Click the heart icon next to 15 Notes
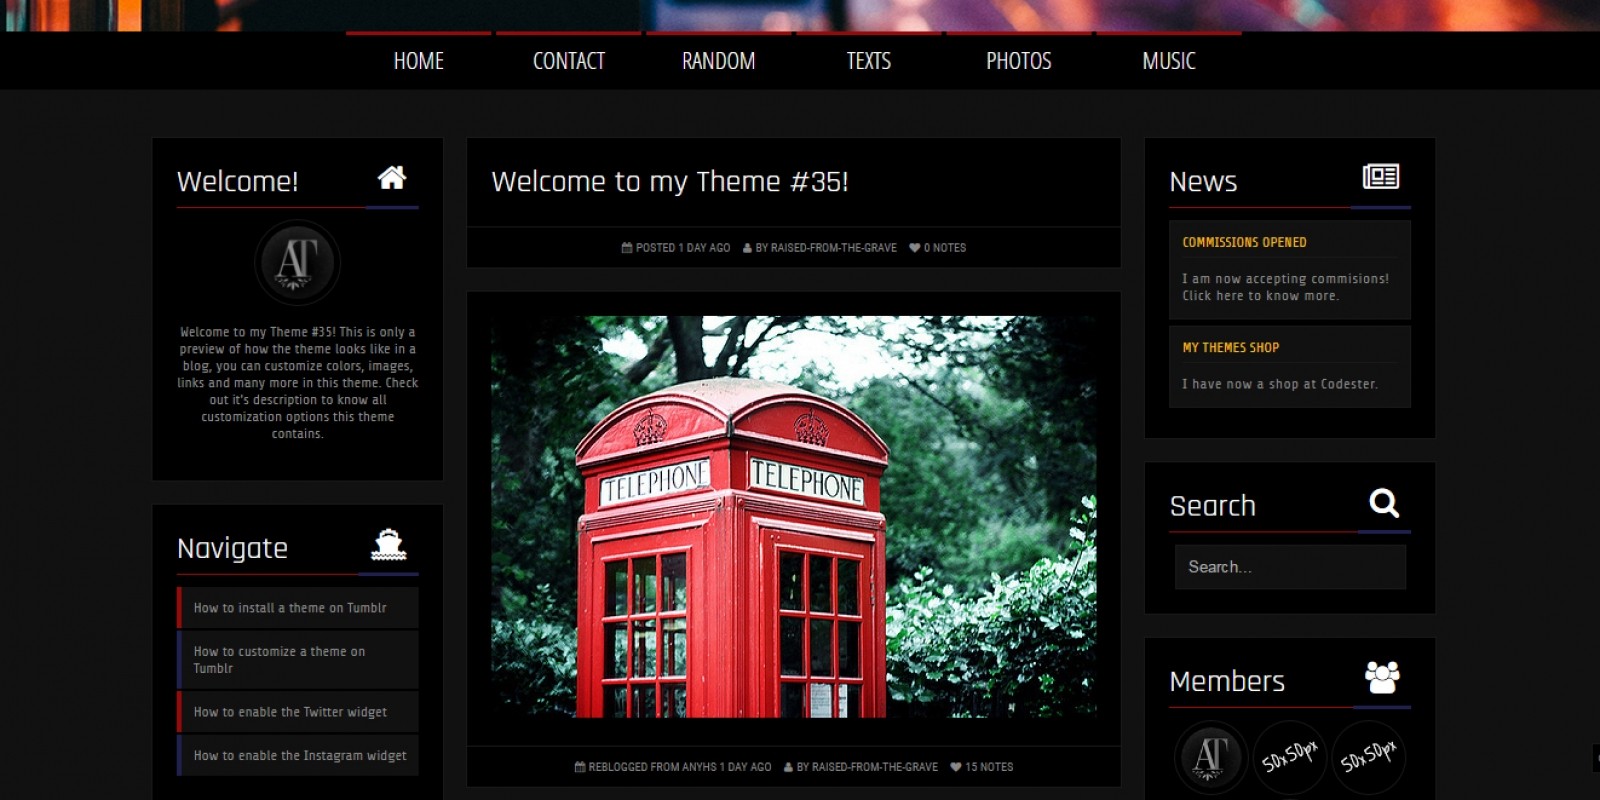The height and width of the screenshot is (800, 1600). click(955, 767)
